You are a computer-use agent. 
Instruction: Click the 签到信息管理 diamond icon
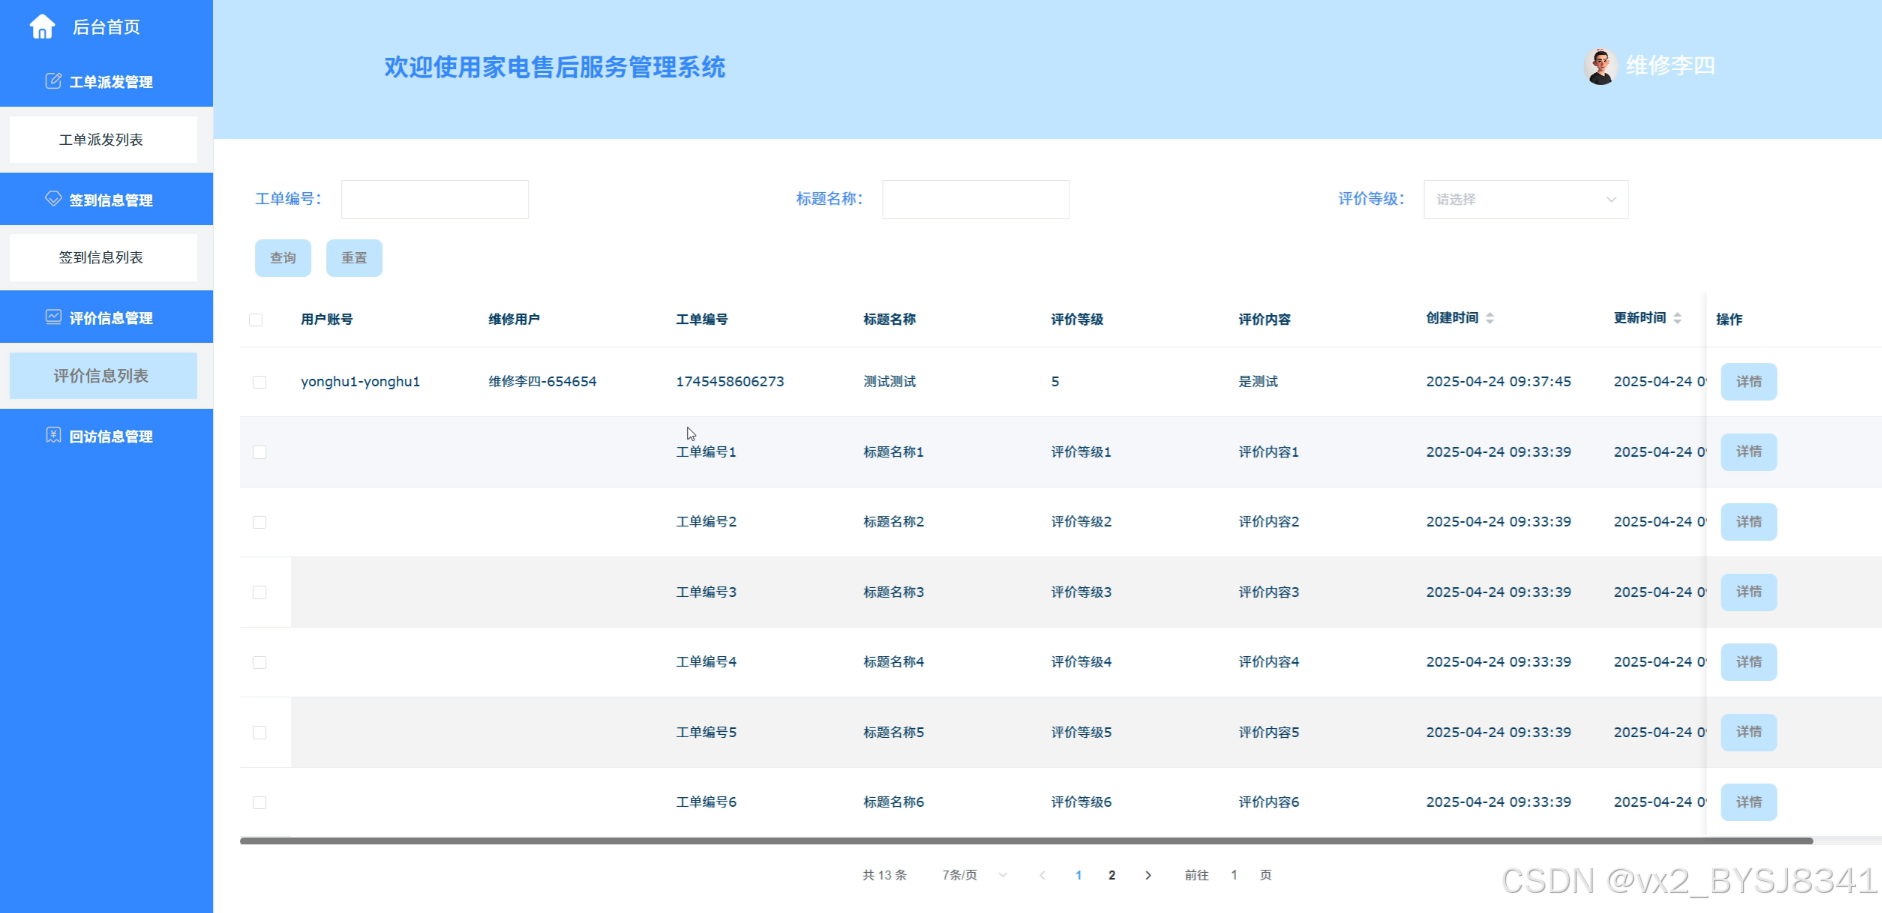[x=53, y=199]
